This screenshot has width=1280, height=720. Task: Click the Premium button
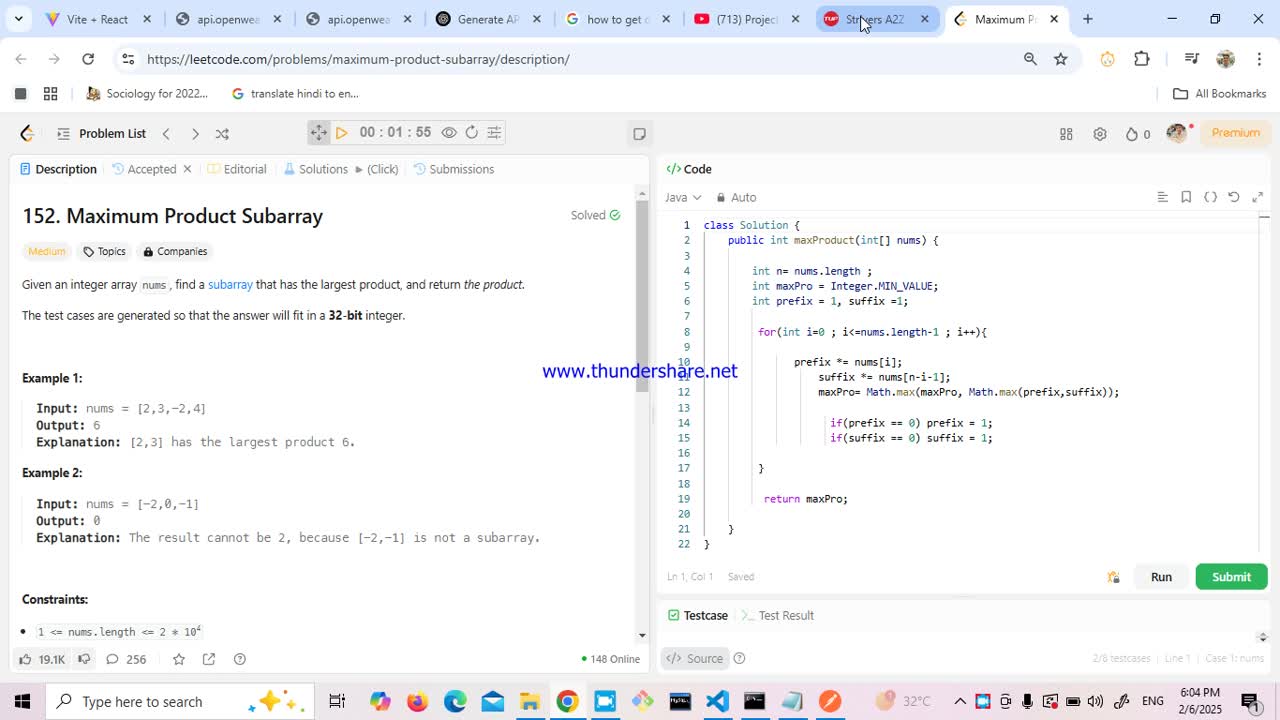tap(1235, 133)
